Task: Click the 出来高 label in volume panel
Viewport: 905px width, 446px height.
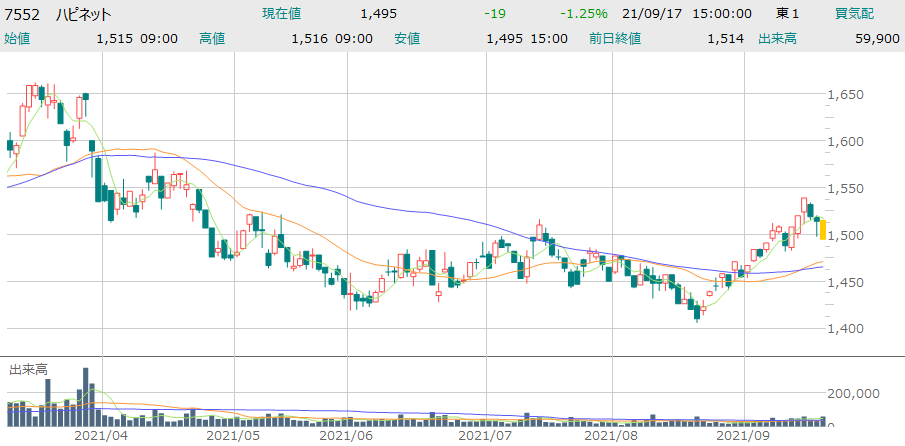Action: click(27, 370)
